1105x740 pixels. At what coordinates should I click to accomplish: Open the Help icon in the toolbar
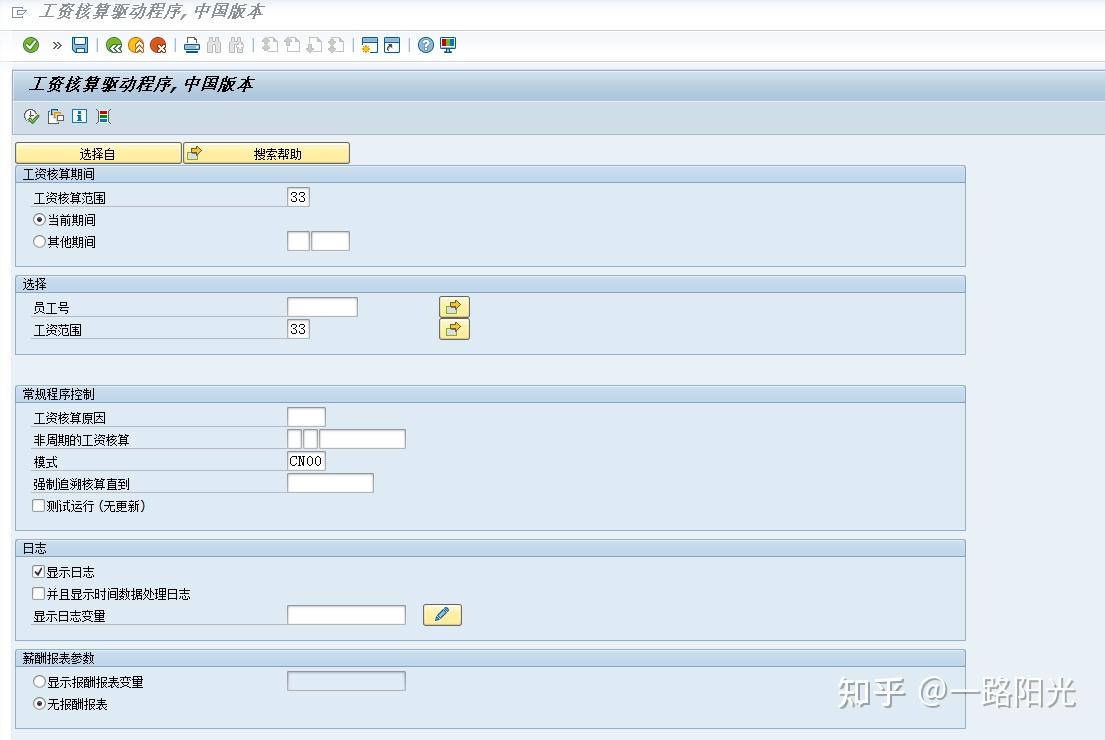click(425, 45)
